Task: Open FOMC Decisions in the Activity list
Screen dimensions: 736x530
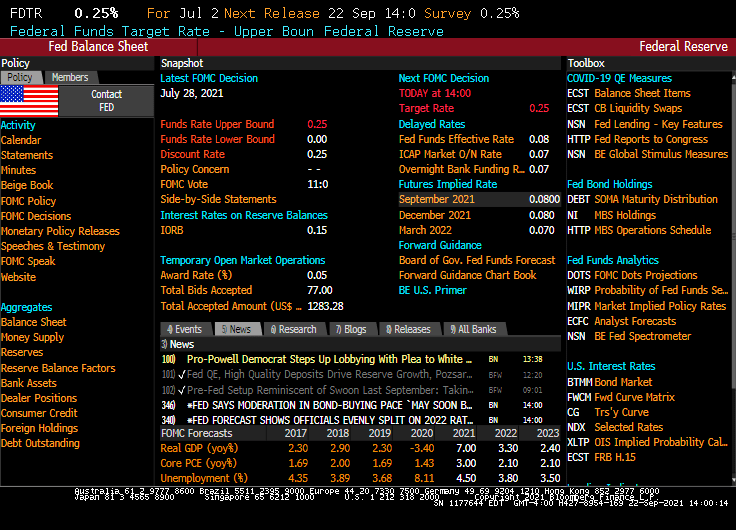Action: click(x=36, y=216)
